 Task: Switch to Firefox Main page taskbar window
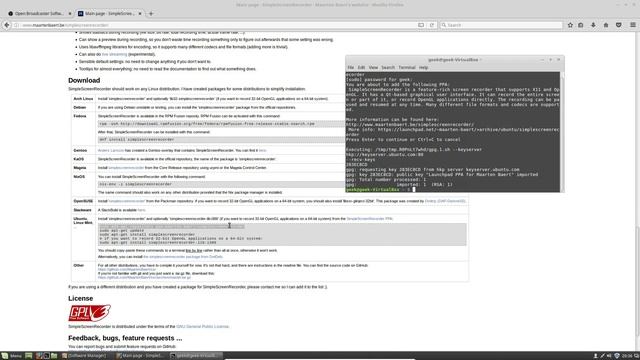click(x=140, y=356)
